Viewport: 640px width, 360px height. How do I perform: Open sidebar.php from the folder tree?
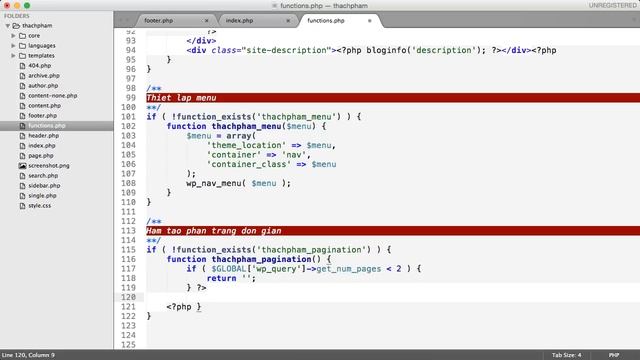click(x=44, y=186)
